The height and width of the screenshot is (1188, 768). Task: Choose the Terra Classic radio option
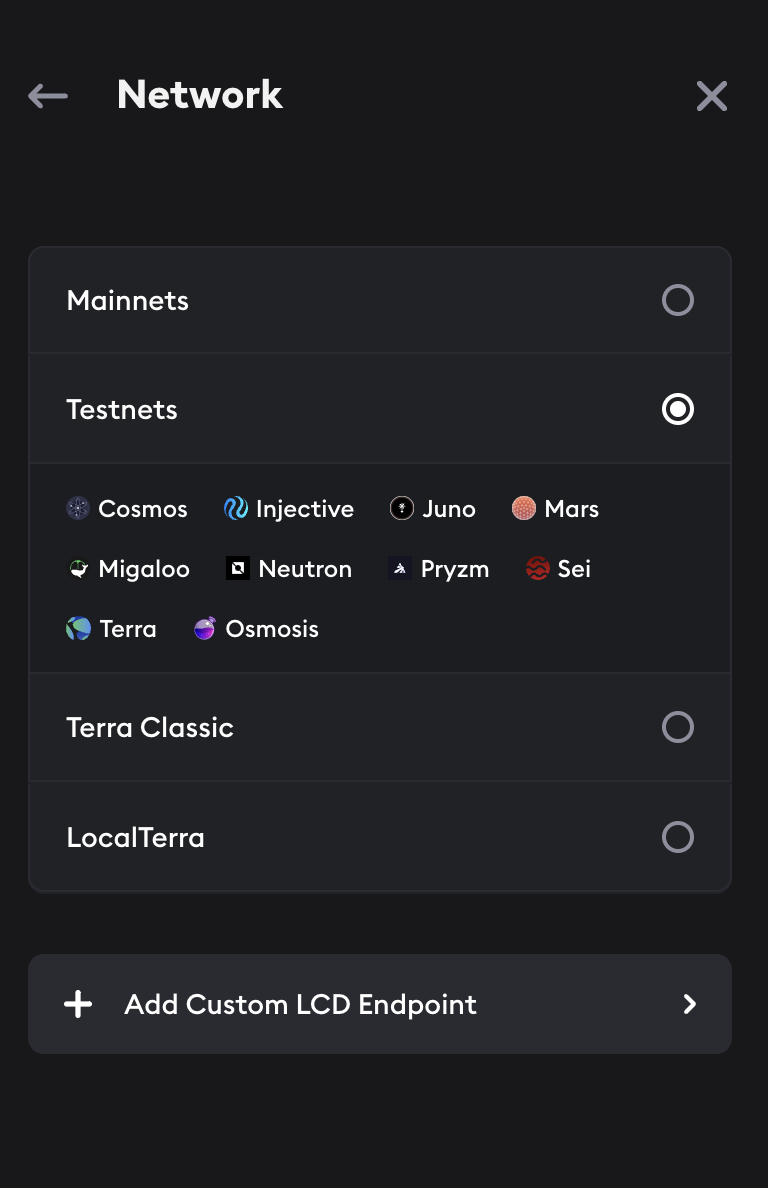(x=678, y=727)
